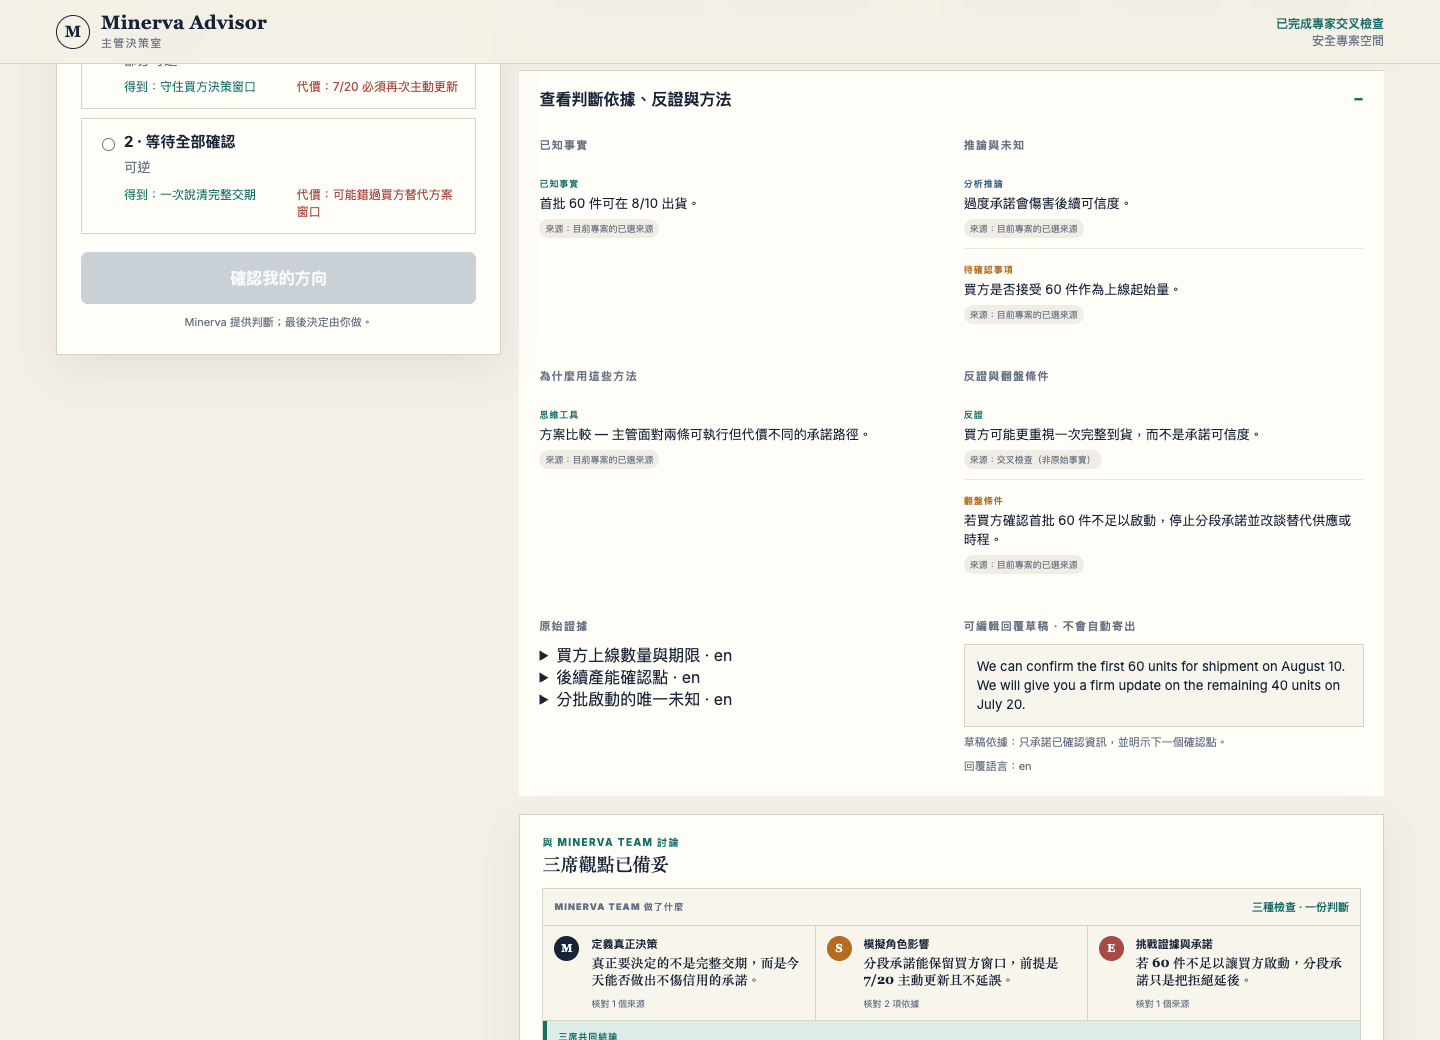Expand 後續產能確認點 raw evidence

[x=620, y=677]
